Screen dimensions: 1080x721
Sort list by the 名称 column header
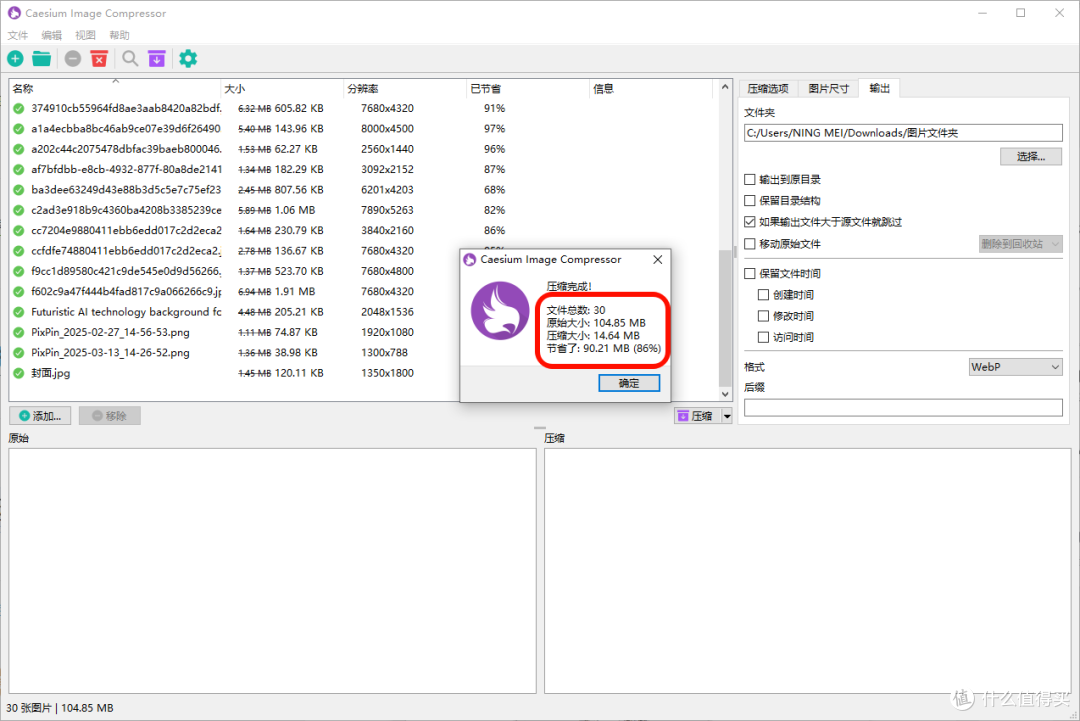(x=114, y=89)
